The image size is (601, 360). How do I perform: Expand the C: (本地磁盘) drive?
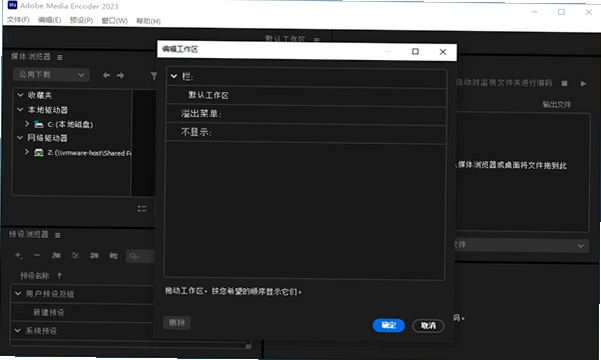(27, 124)
